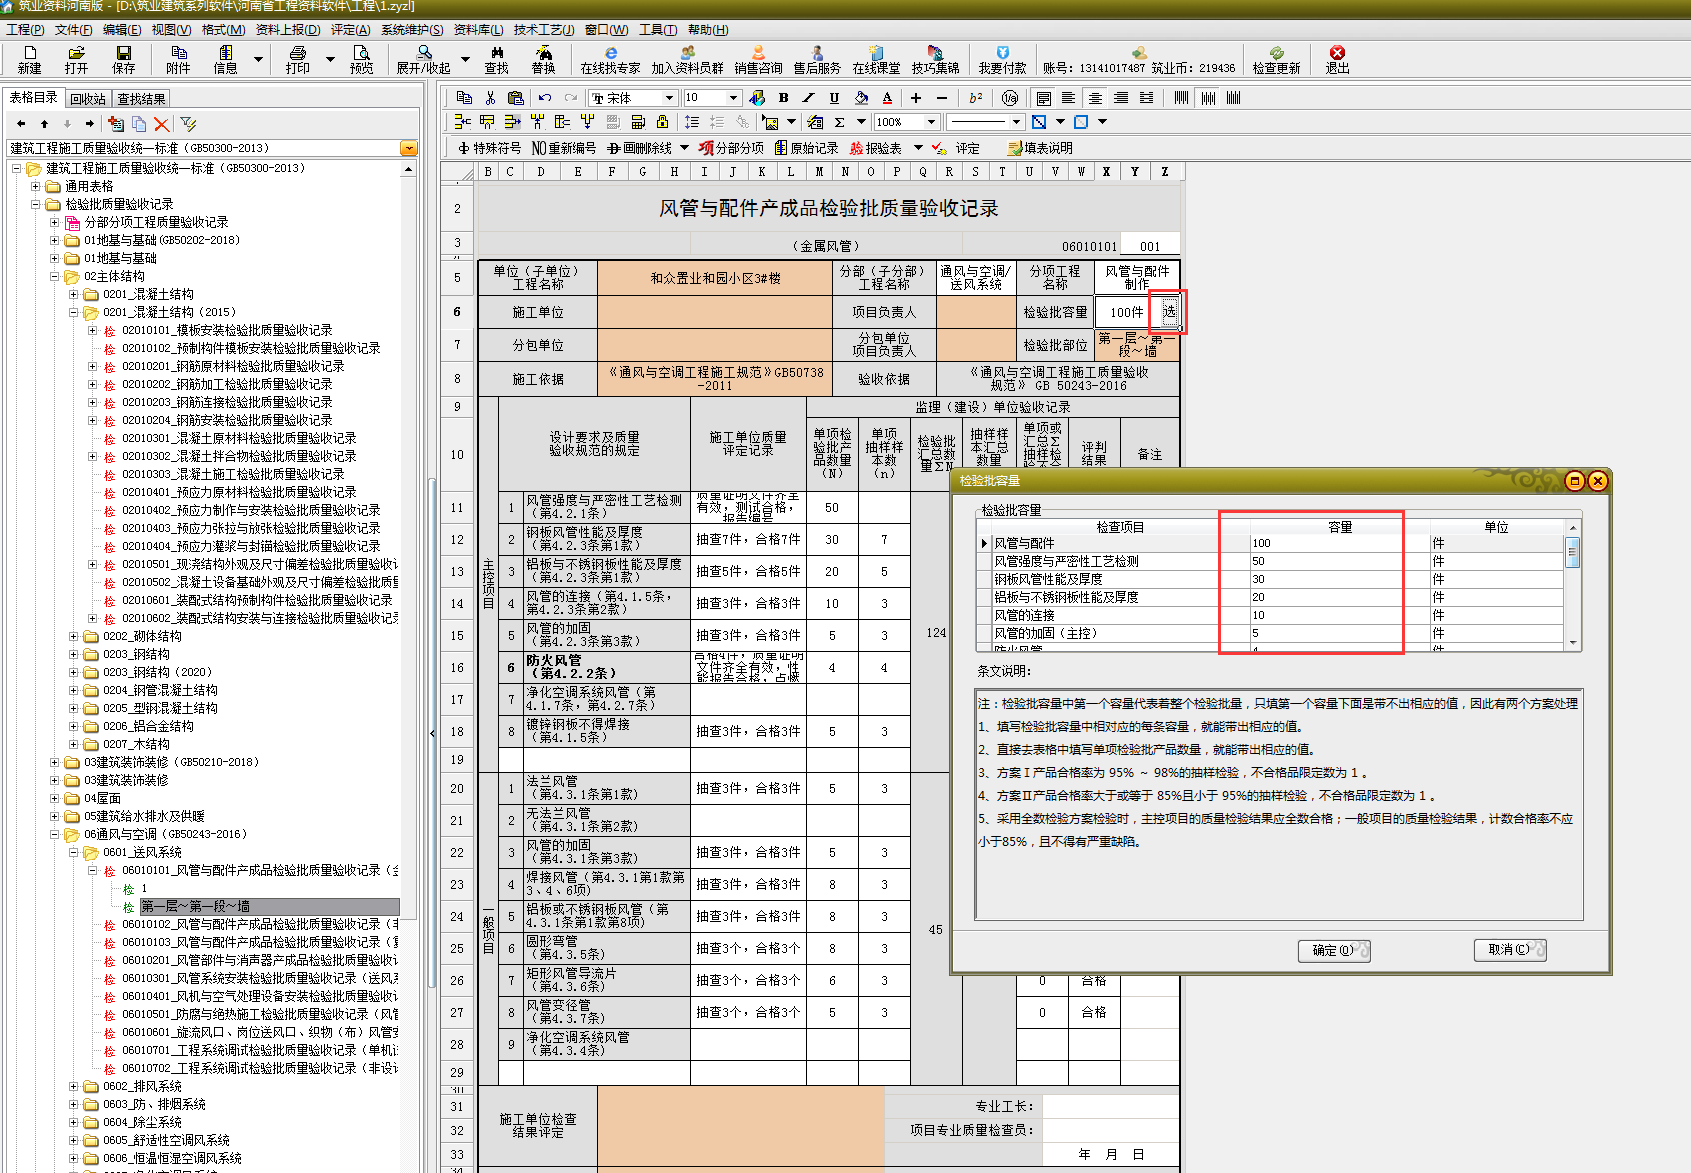The width and height of the screenshot is (1691, 1173).
Task: Click the back arrow in tree toolbar
Action: (x=21, y=124)
